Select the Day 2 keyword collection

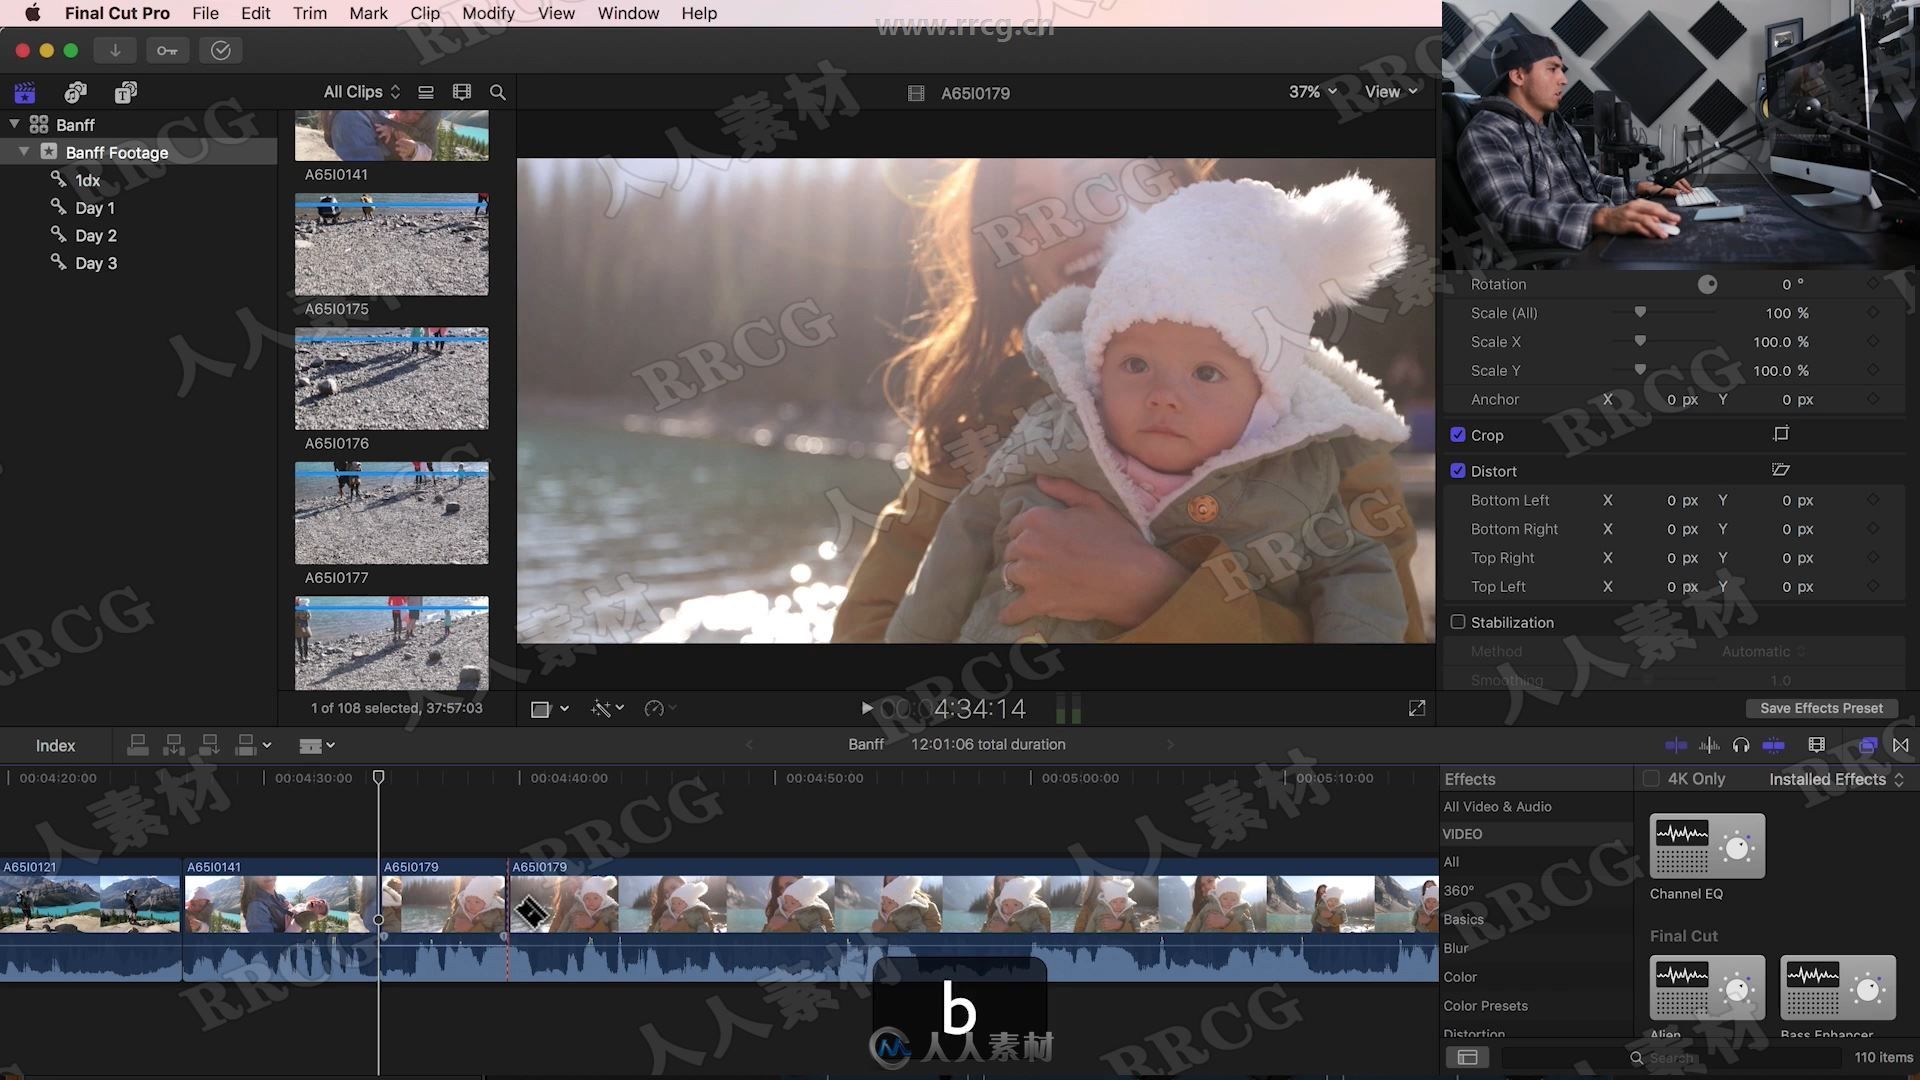(x=96, y=235)
